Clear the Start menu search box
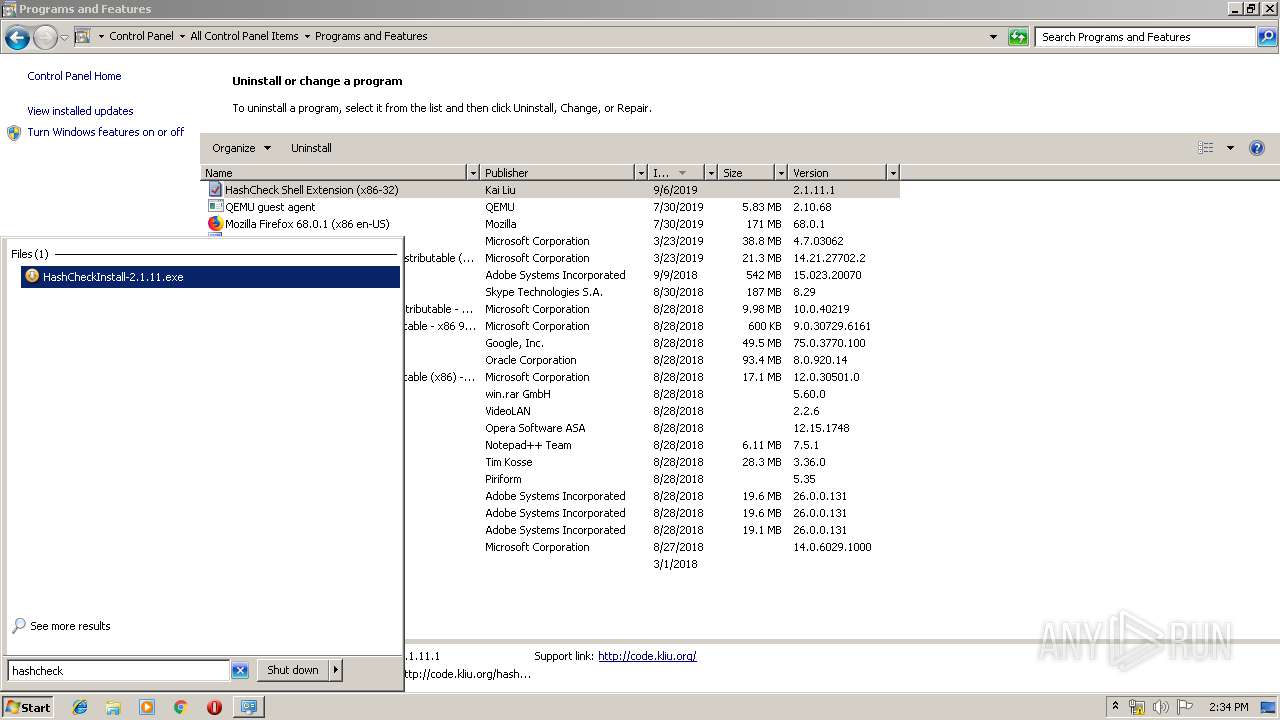The width and height of the screenshot is (1280, 720). click(240, 671)
